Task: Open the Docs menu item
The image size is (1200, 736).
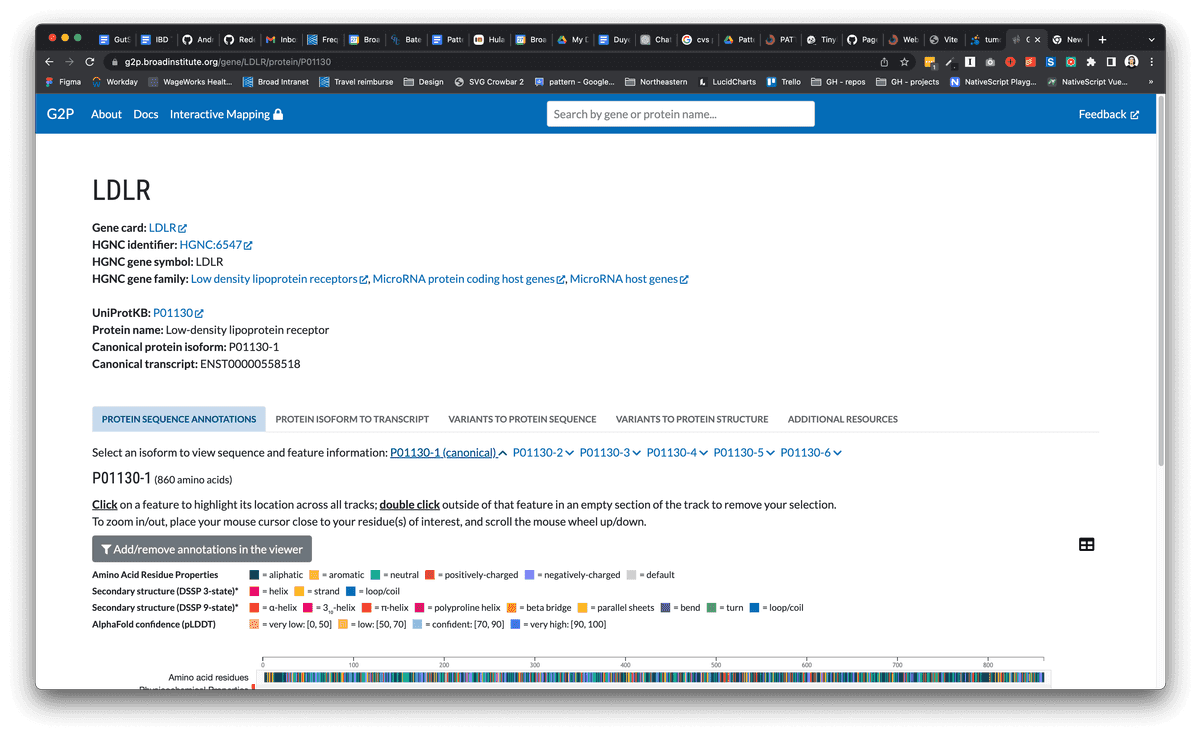Action: pos(146,114)
